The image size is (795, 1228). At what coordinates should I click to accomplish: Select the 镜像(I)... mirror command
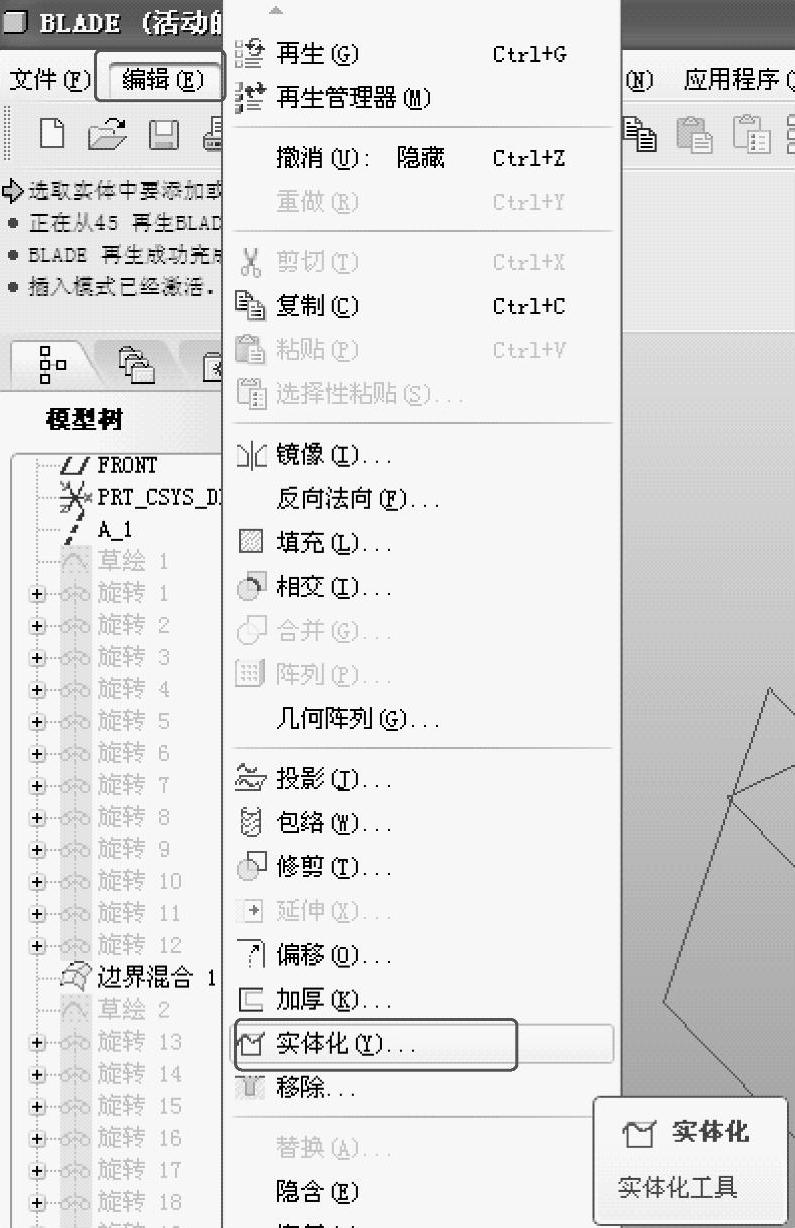click(421, 455)
